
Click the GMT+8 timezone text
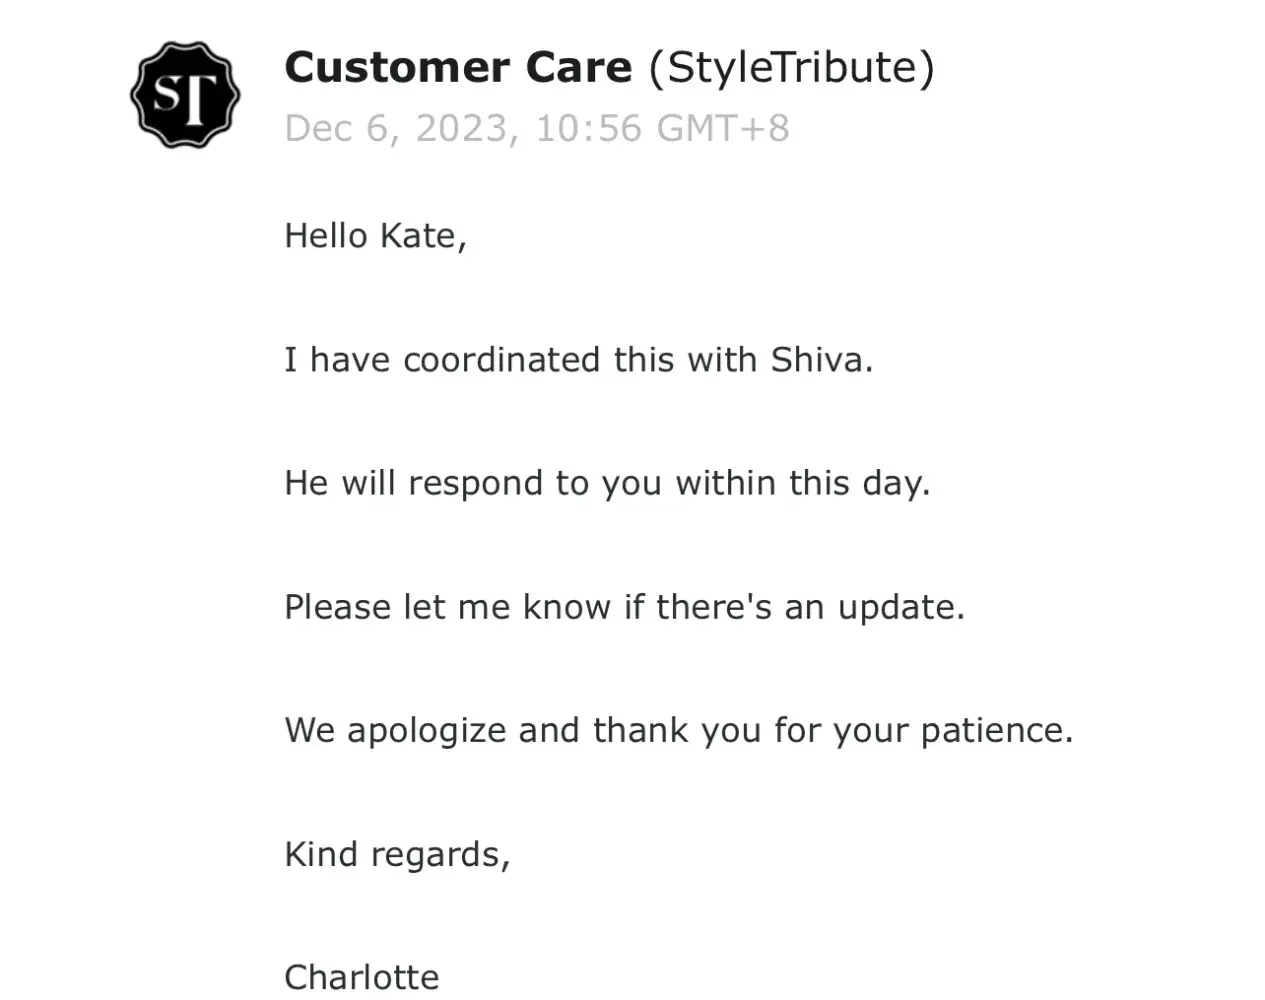[x=722, y=129]
